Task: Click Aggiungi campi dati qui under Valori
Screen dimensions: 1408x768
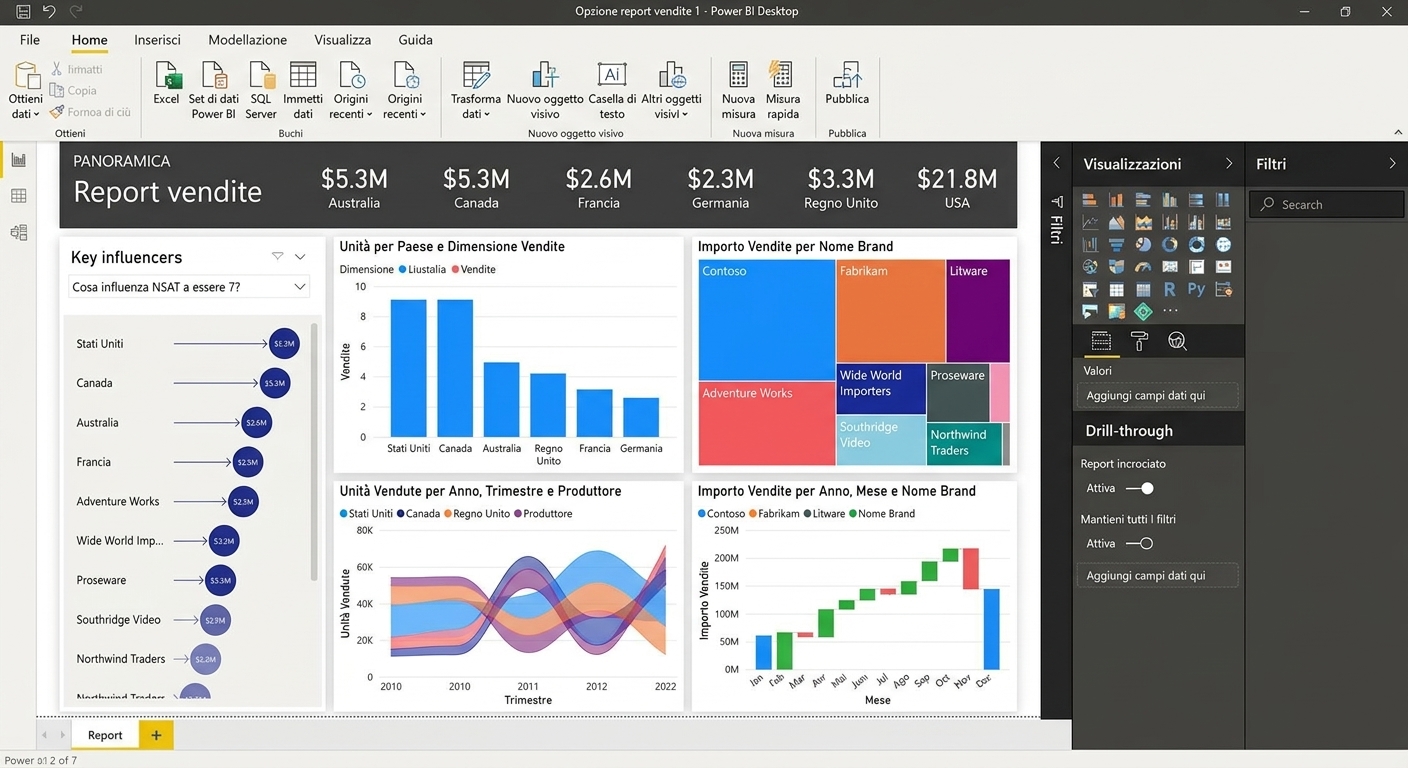Action: coord(1155,396)
